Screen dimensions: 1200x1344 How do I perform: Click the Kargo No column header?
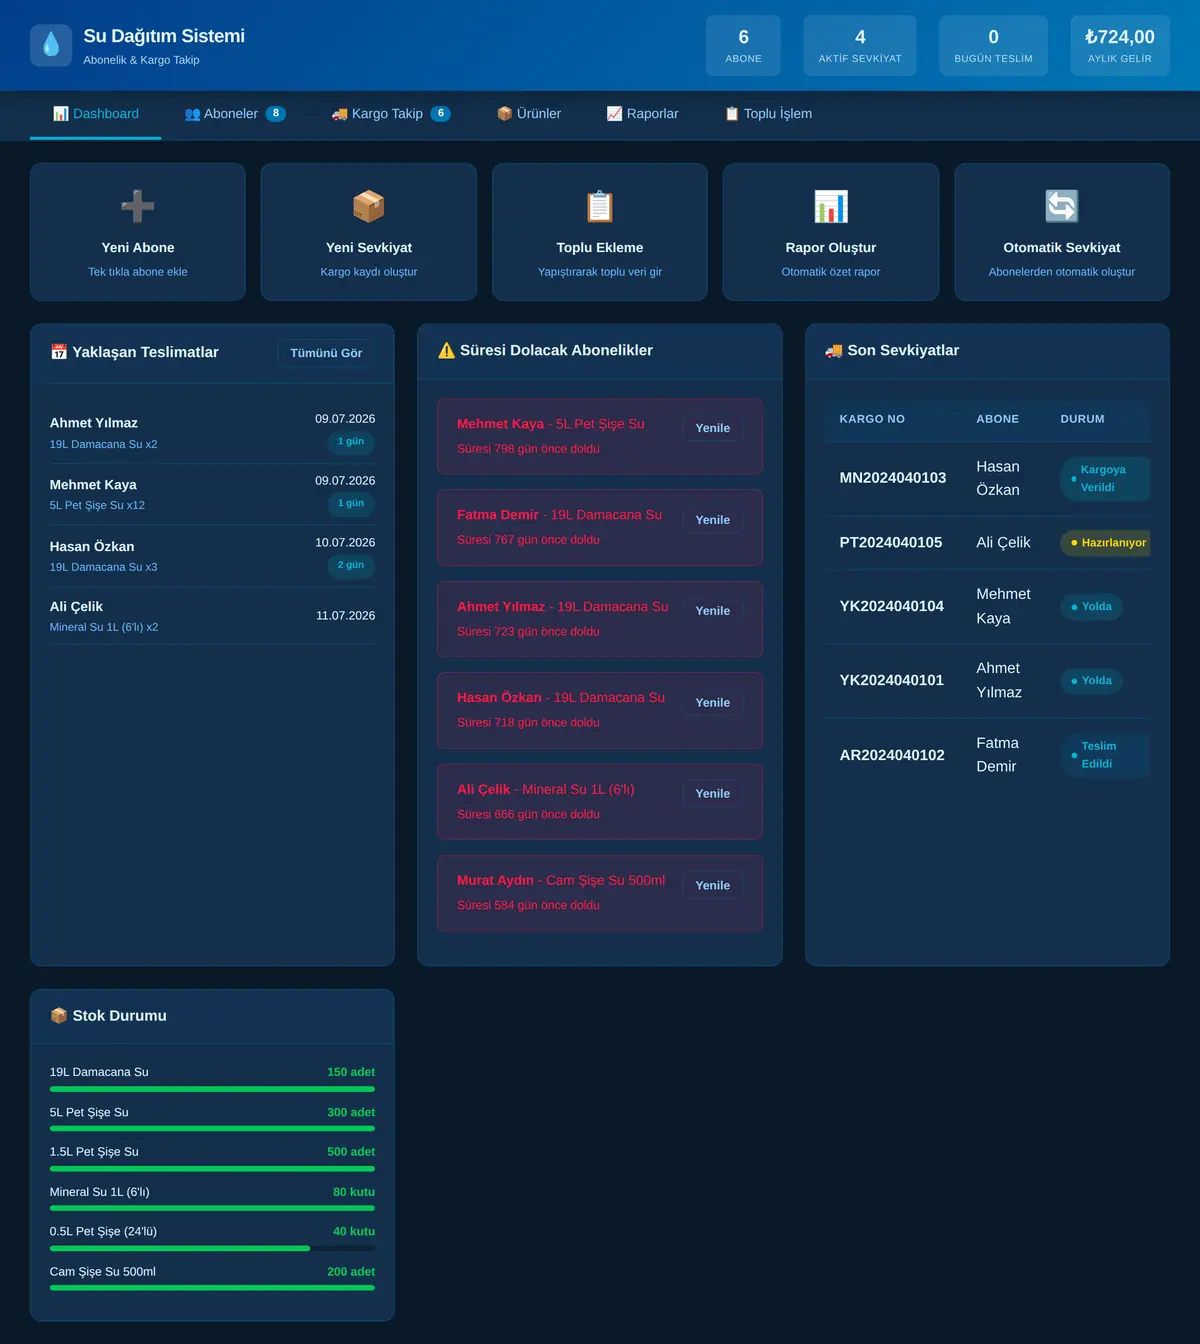pos(872,419)
